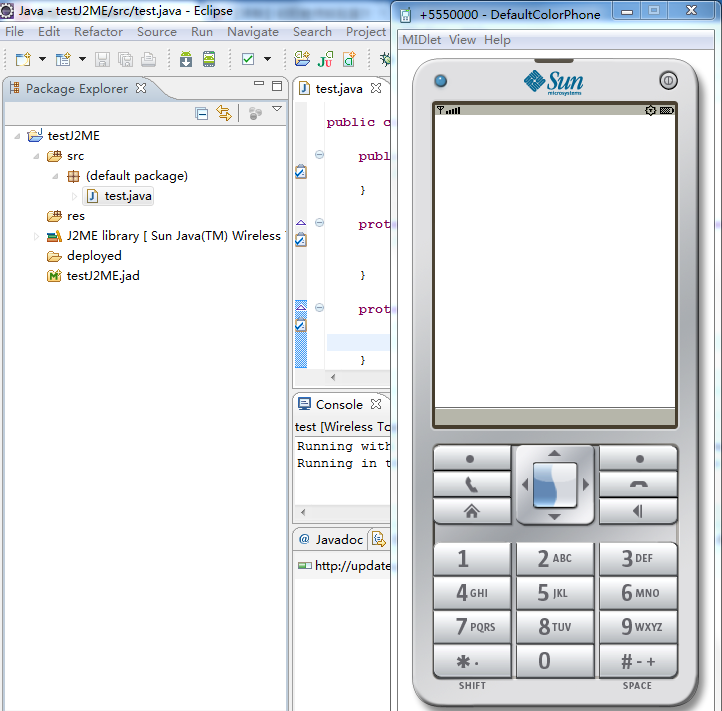Viewport: 722px width, 711px height.
Task: Select test.java in the Package Explorer
Action: [x=130, y=196]
